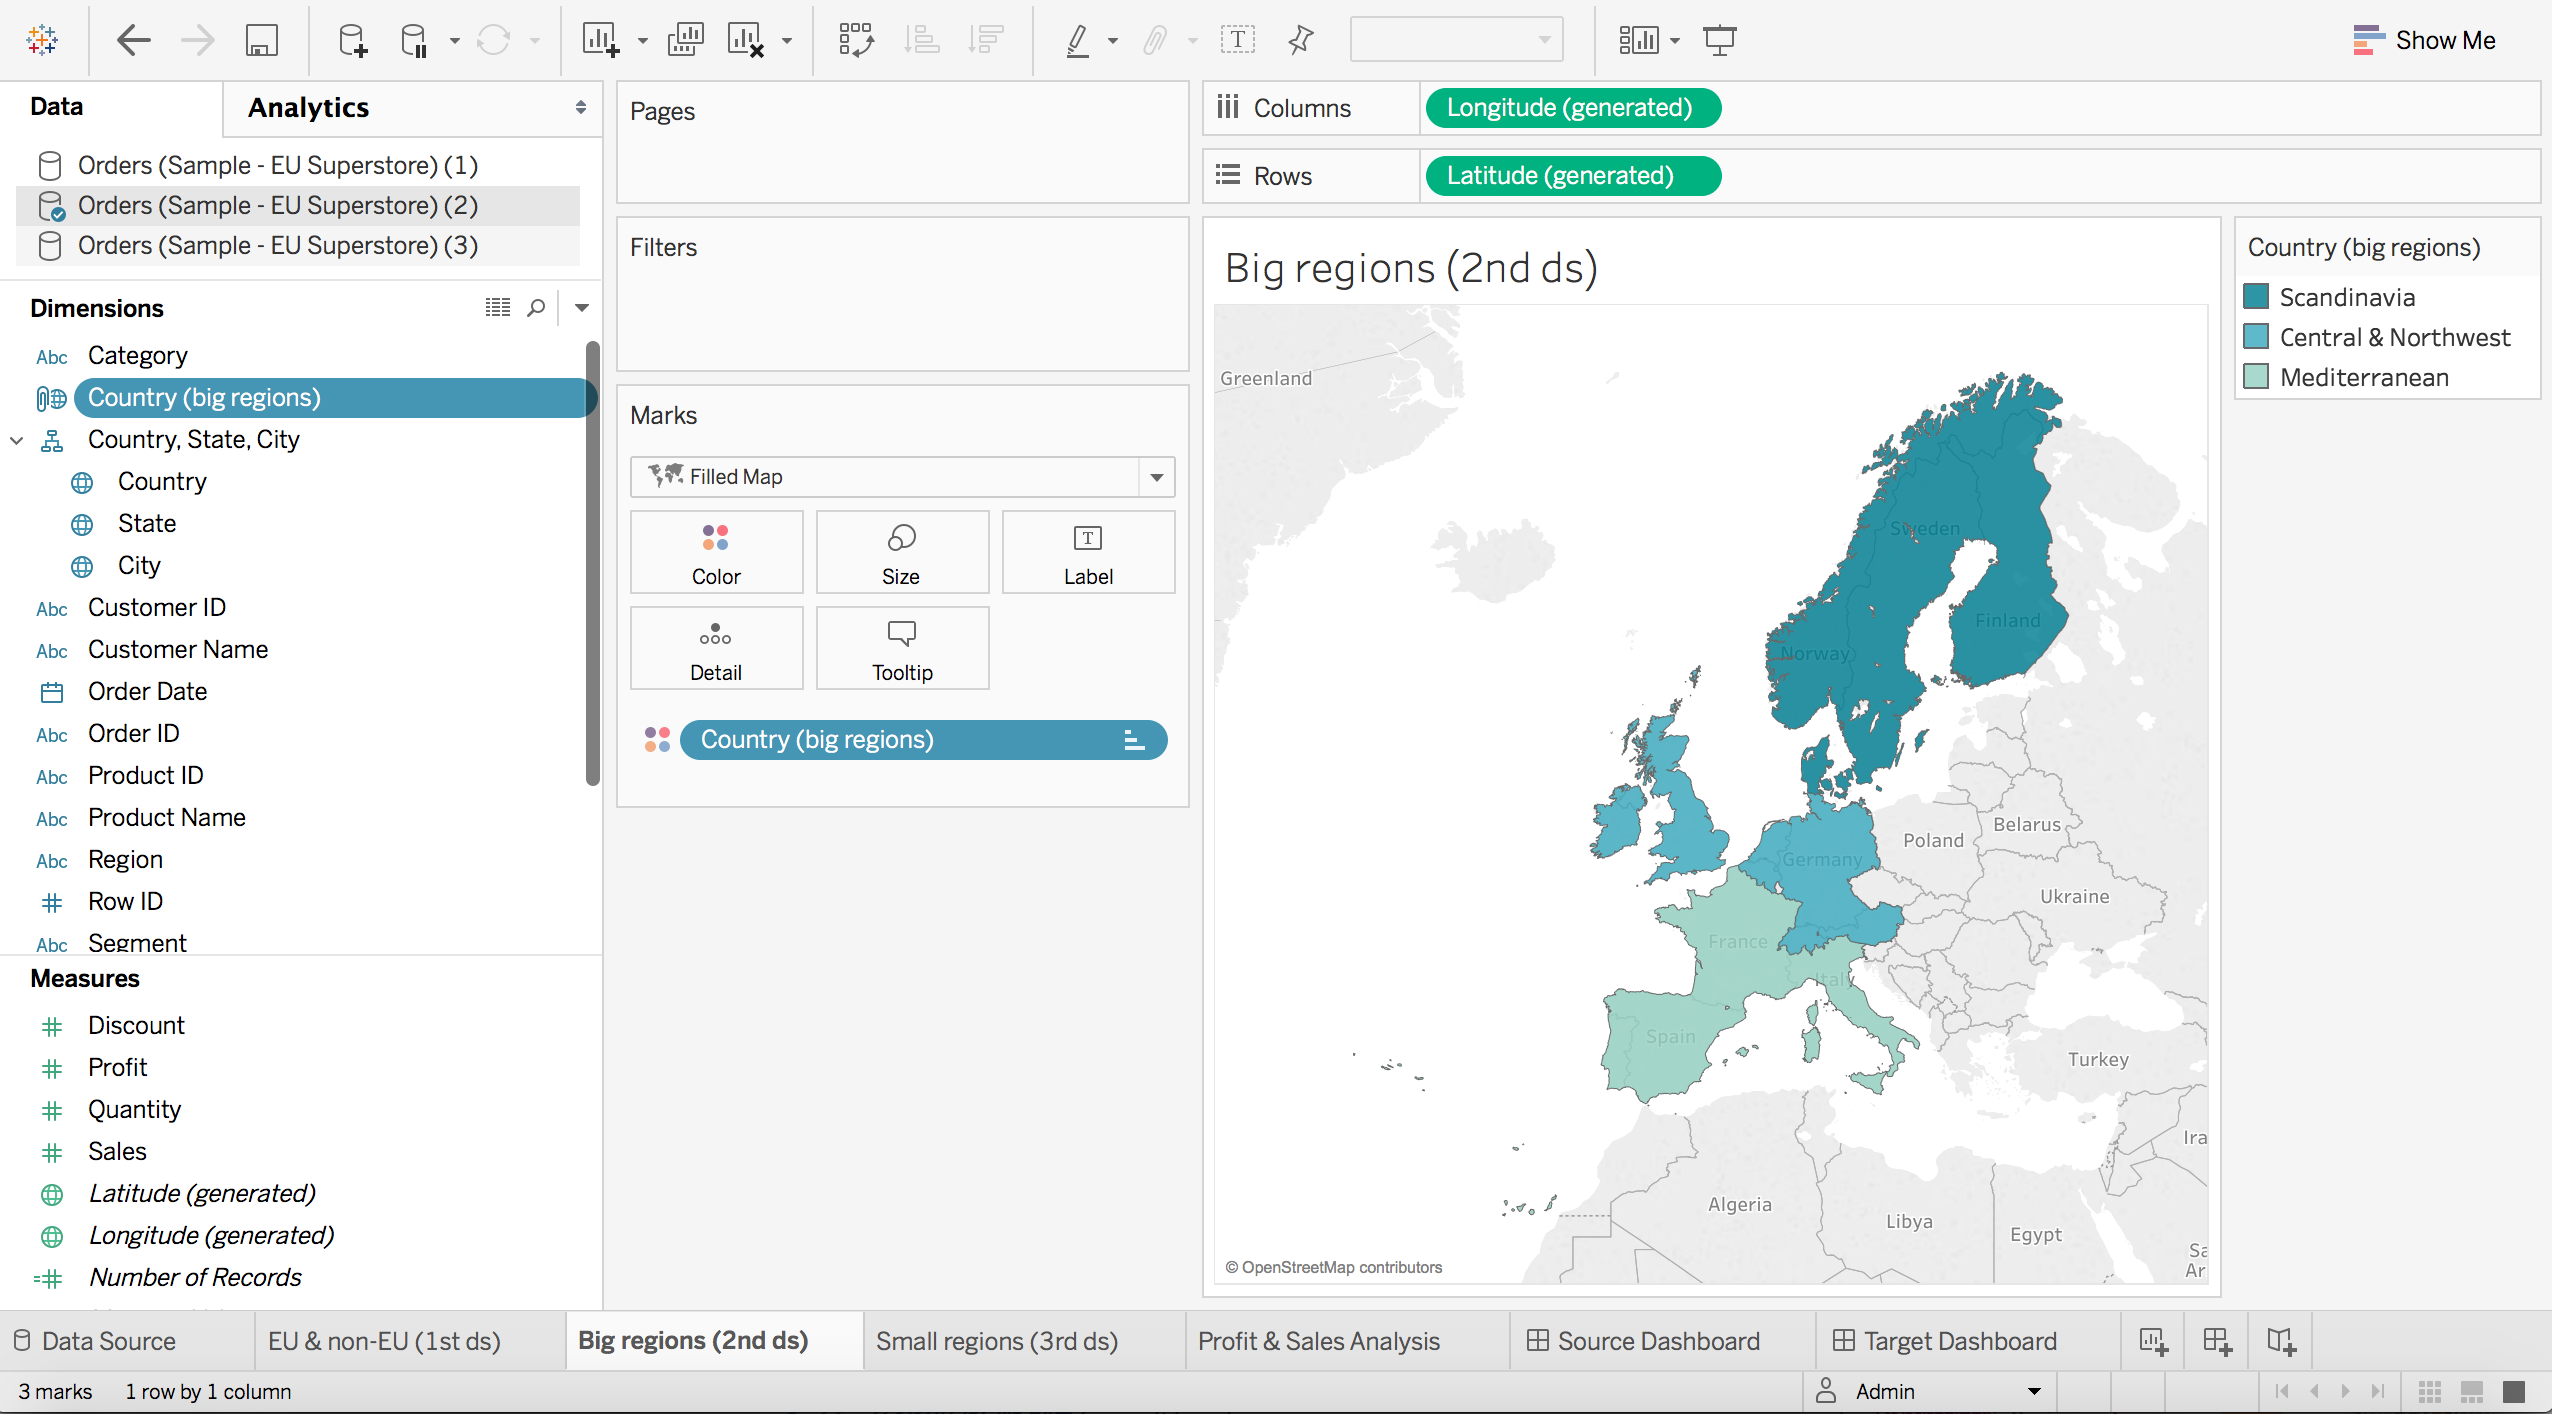Open the Filled Map mark type dropdown

(x=1155, y=477)
